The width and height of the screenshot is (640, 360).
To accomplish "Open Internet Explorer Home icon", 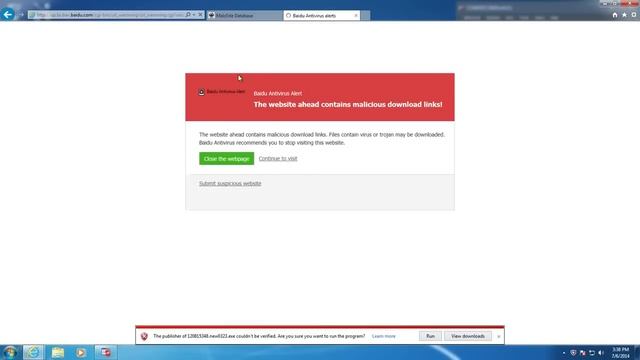I will [x=615, y=15].
